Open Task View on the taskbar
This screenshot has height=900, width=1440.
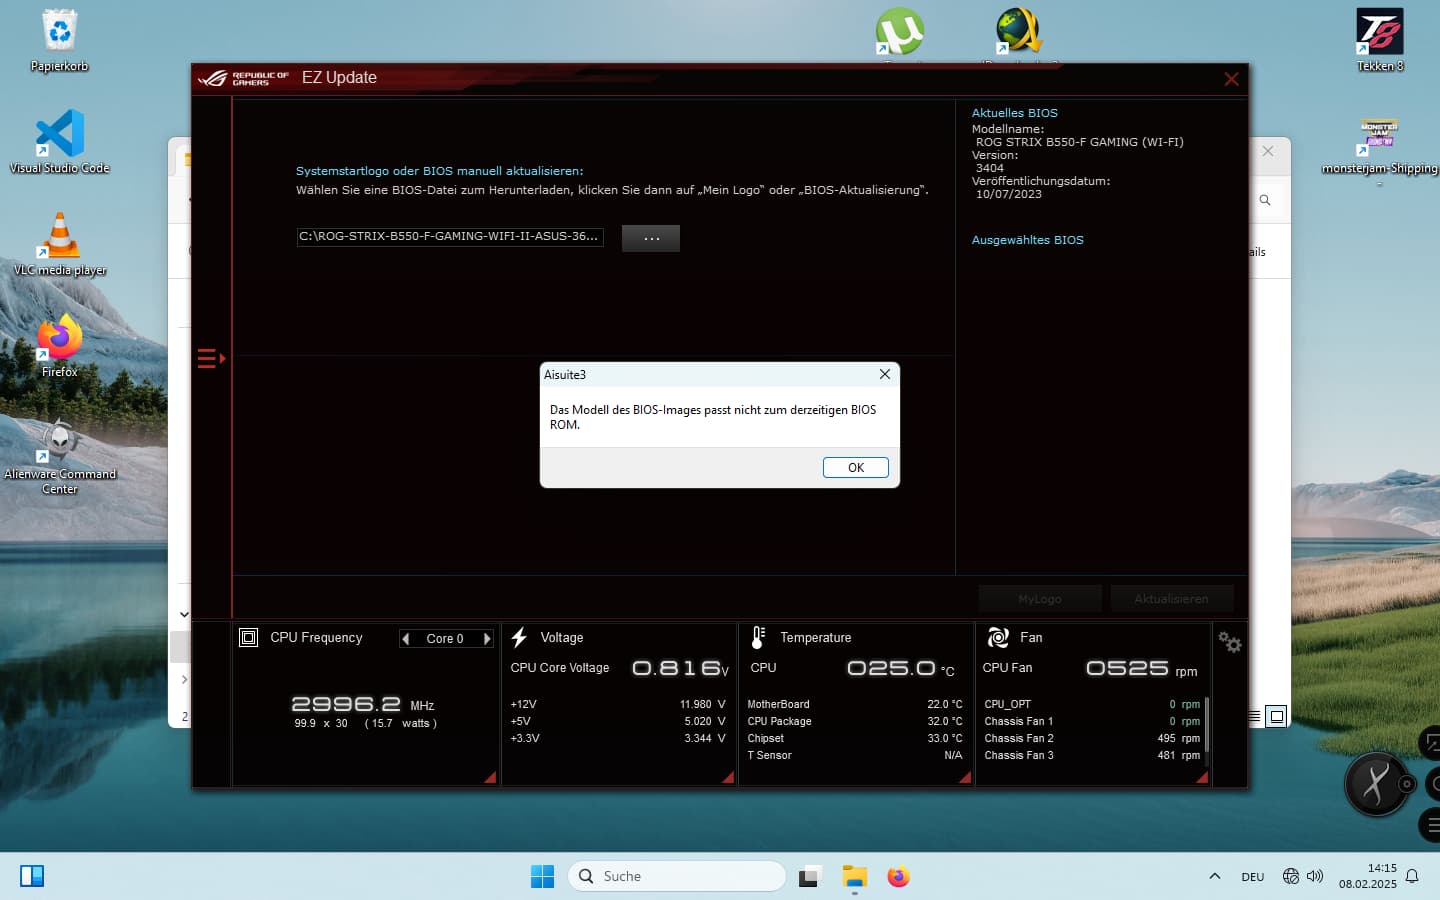click(810, 876)
